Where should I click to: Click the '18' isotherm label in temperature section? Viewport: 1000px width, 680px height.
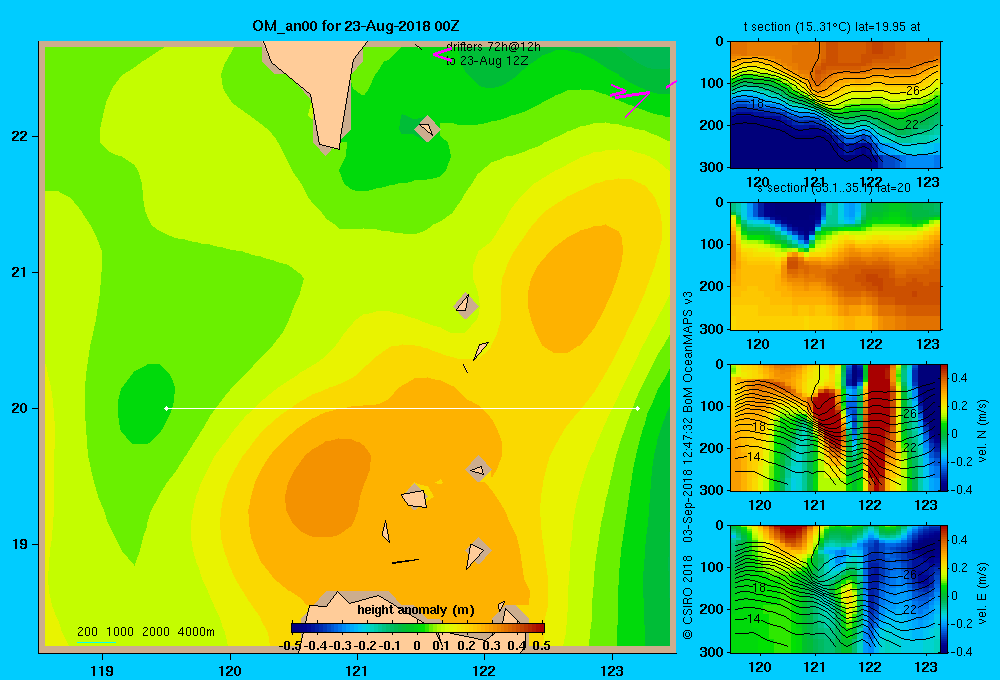tap(757, 103)
